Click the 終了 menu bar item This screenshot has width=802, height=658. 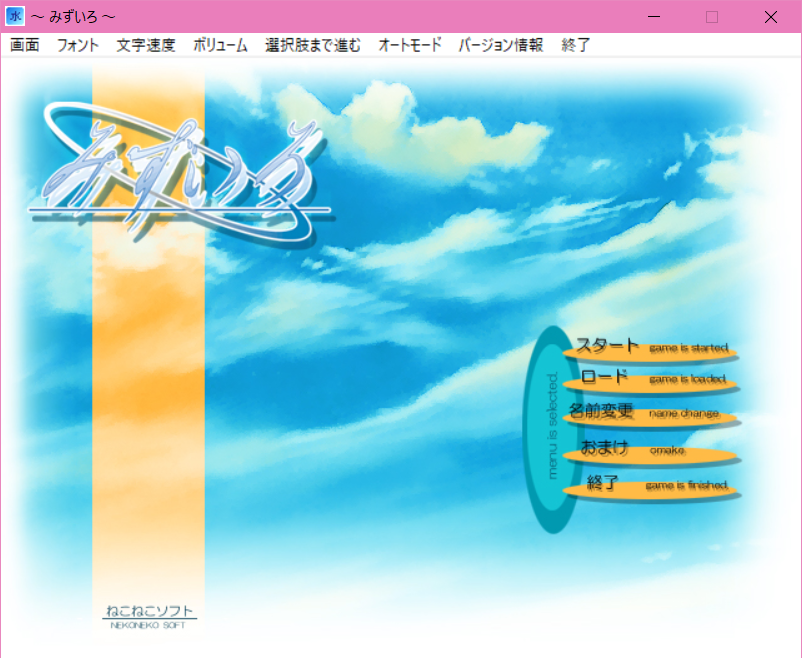(575, 46)
